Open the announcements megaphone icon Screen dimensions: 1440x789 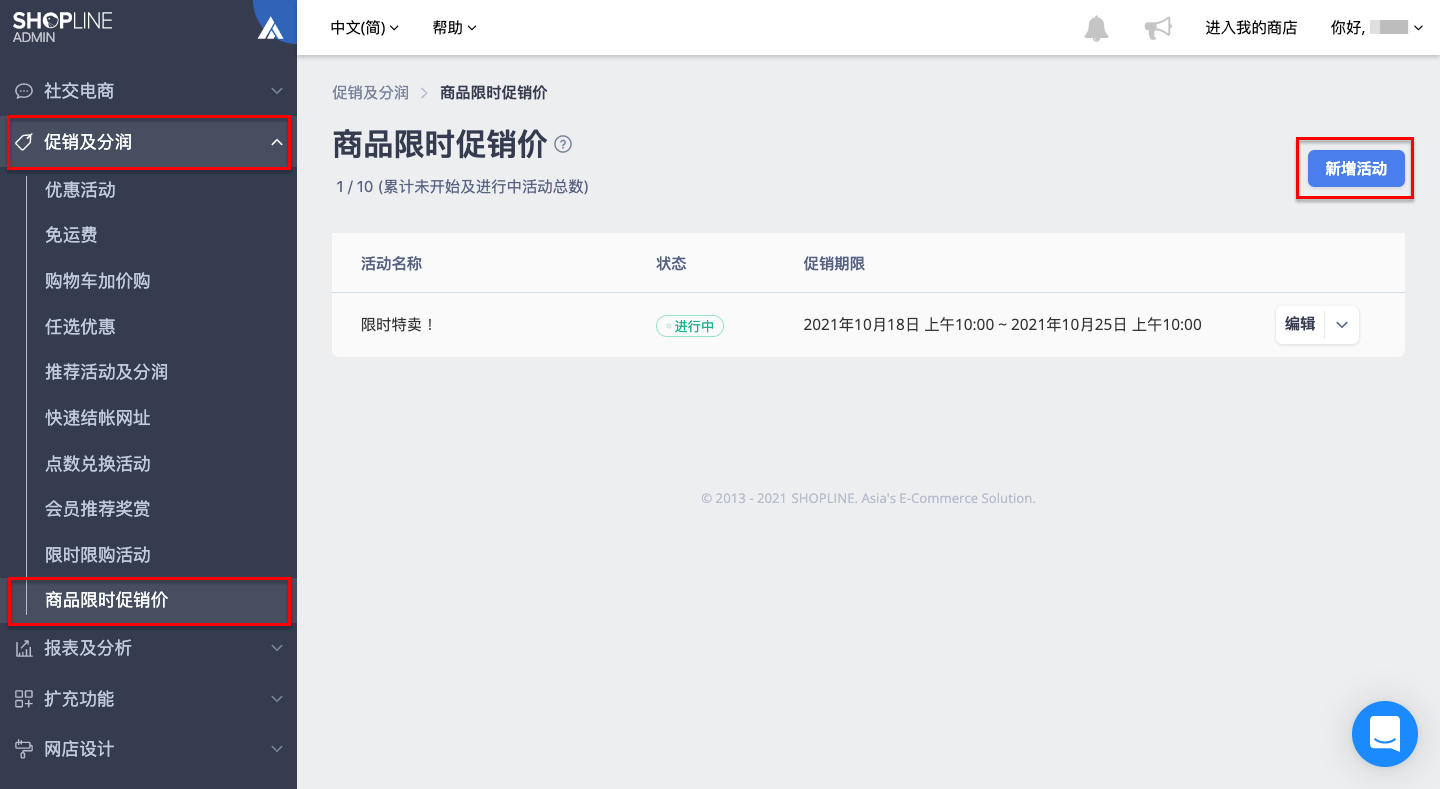pos(1158,28)
